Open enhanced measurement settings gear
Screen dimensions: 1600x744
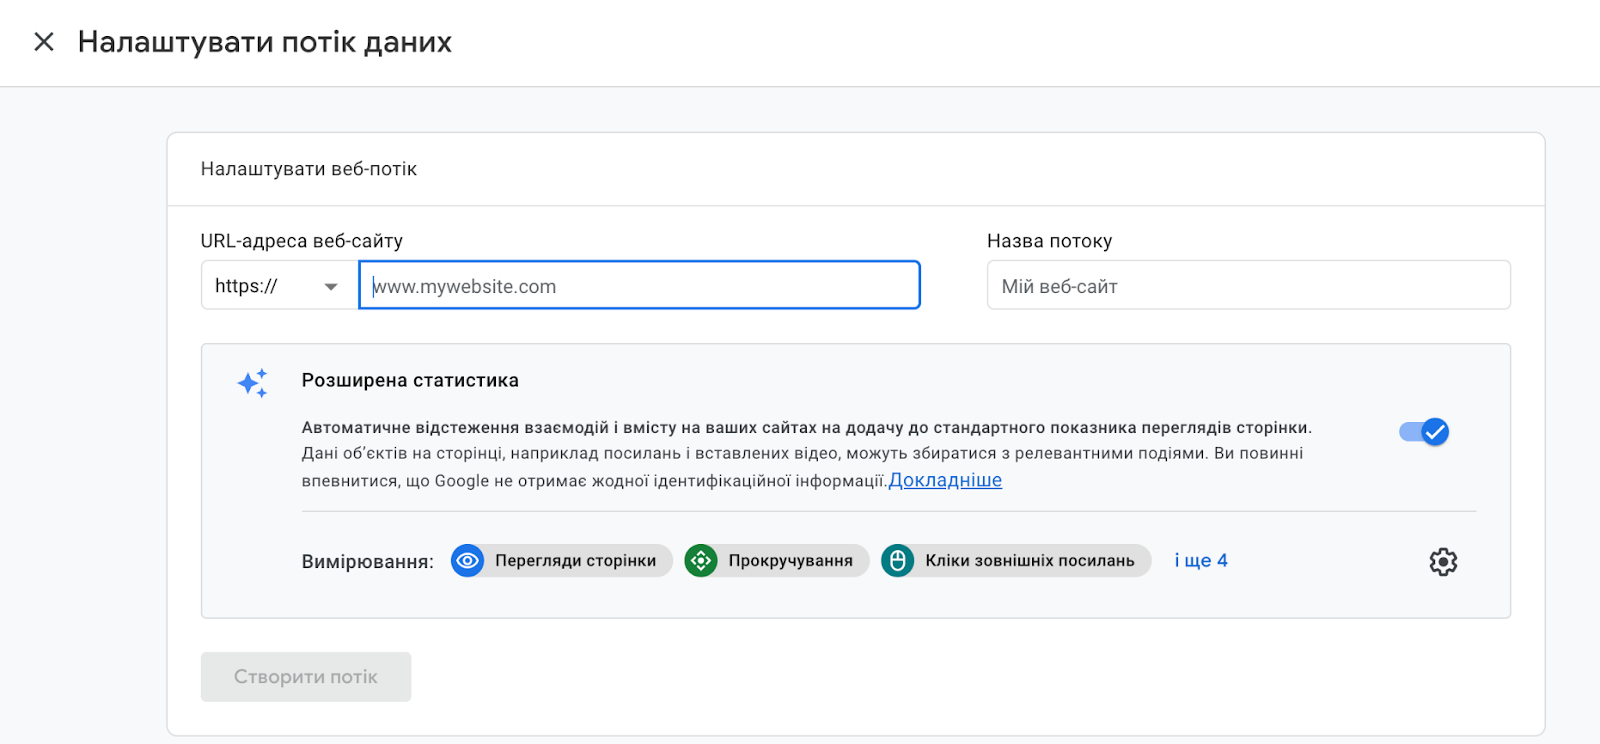click(x=1443, y=562)
